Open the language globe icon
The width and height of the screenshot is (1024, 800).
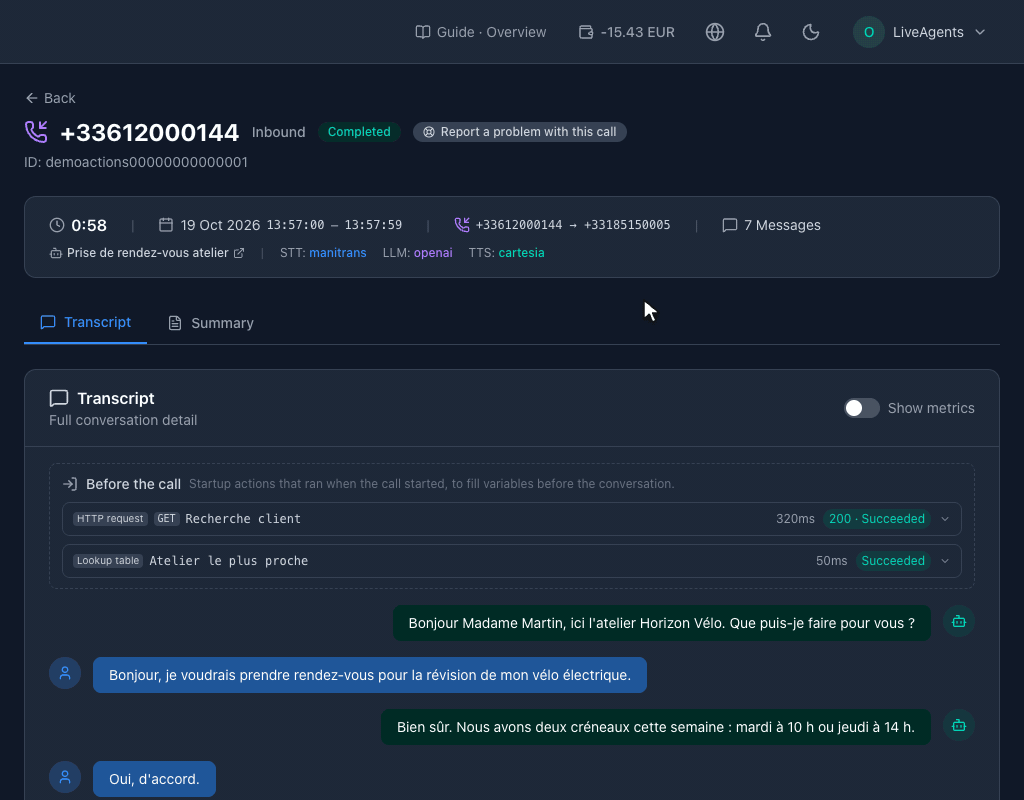pos(714,32)
